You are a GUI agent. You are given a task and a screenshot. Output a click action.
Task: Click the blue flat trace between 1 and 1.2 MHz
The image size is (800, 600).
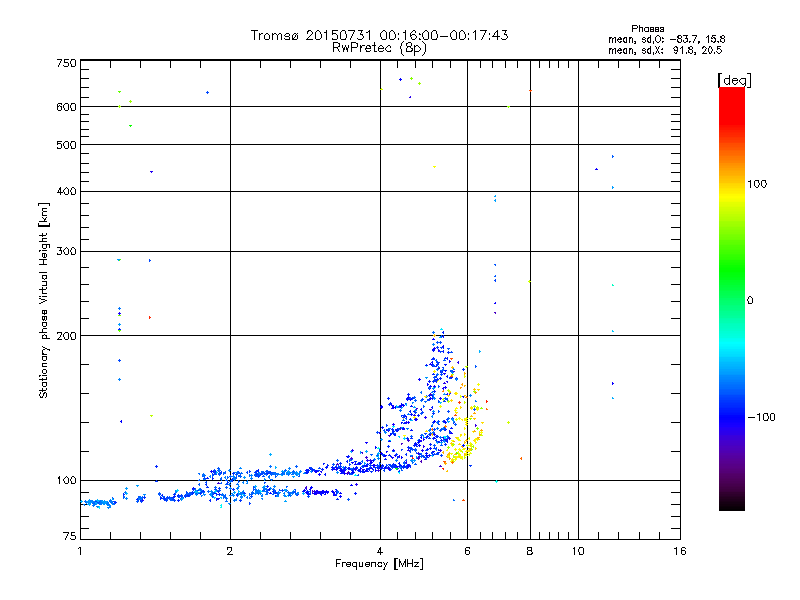[98, 503]
